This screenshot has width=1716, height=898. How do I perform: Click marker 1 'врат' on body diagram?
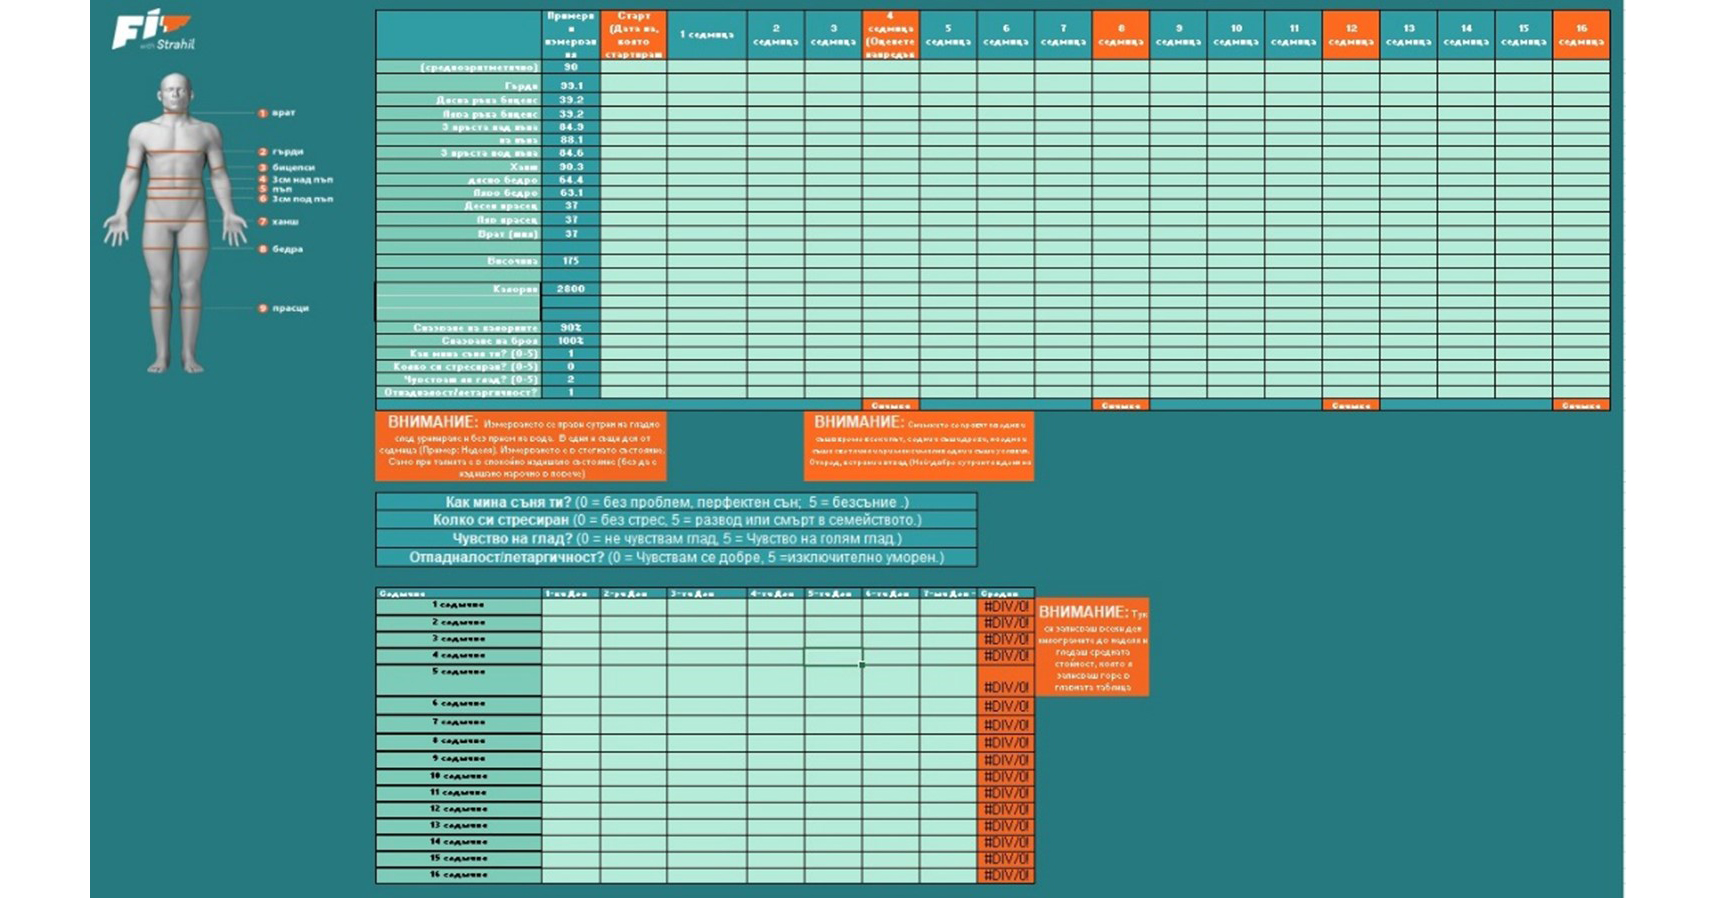[x=278, y=113]
